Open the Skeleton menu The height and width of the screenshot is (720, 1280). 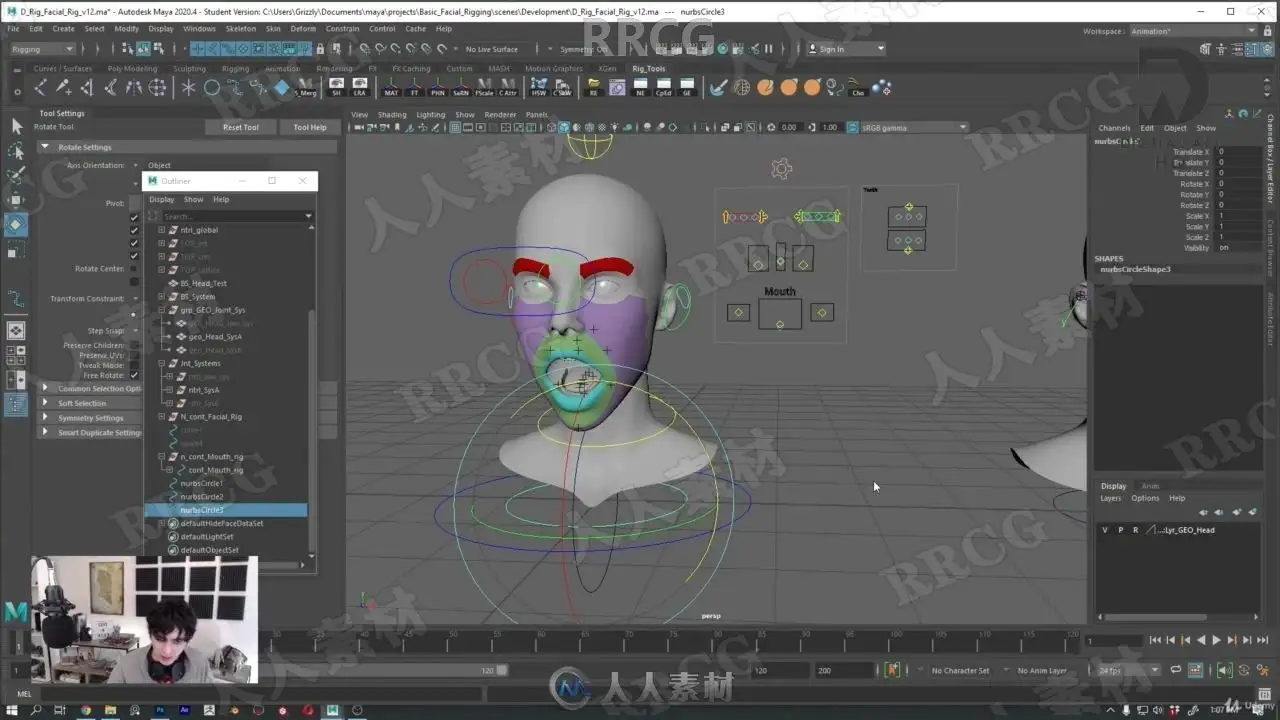click(x=240, y=29)
